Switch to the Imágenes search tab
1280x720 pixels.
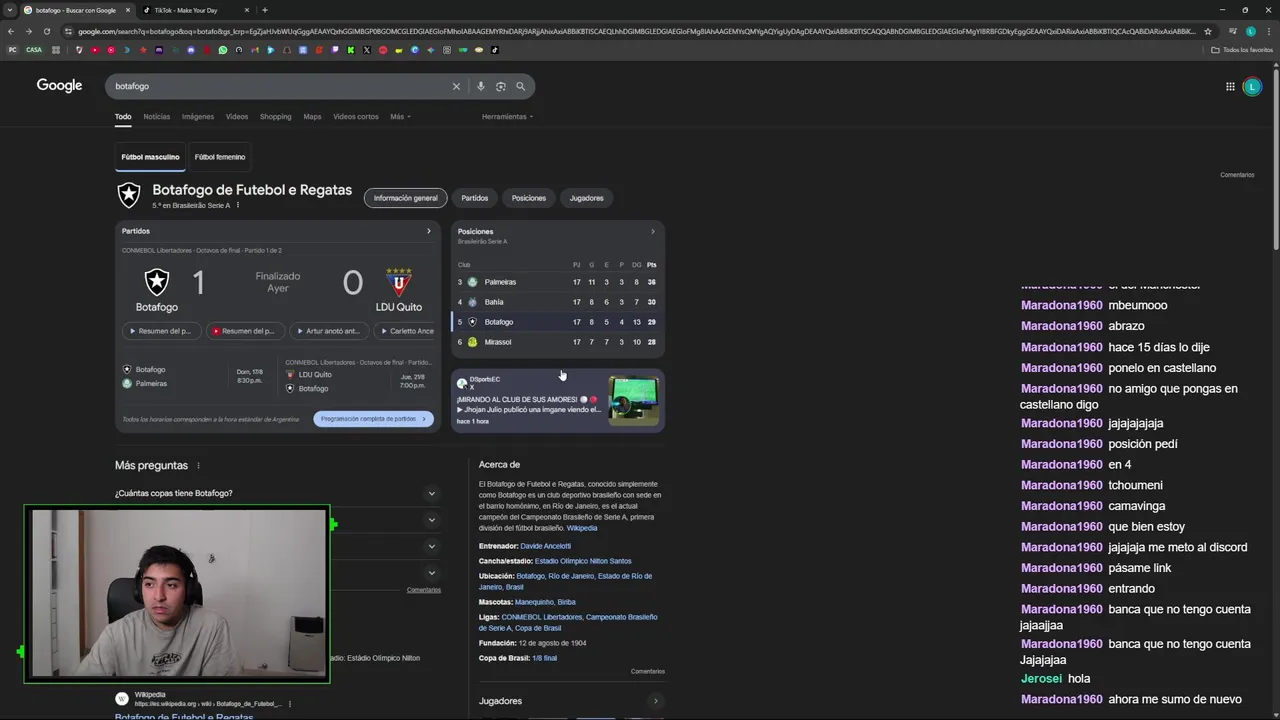(x=198, y=117)
